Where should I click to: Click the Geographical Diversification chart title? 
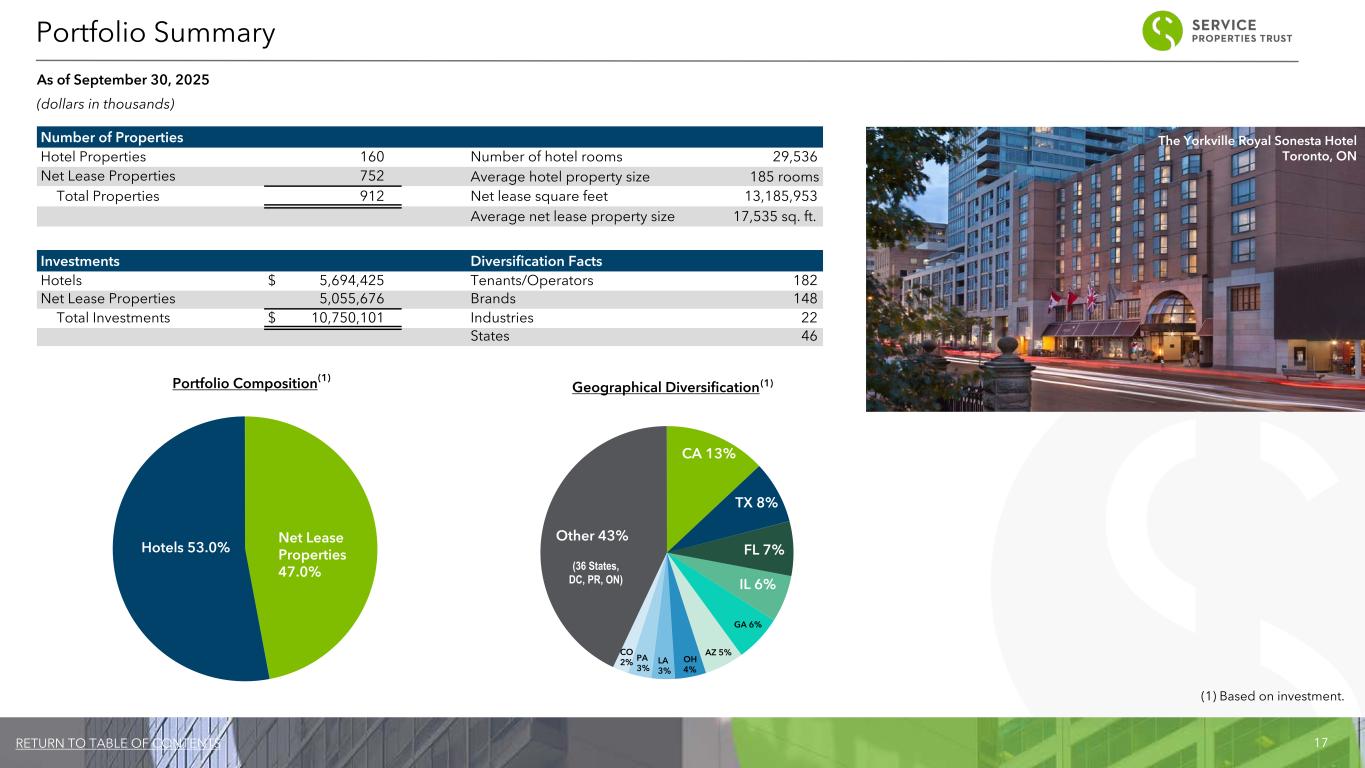(665, 387)
